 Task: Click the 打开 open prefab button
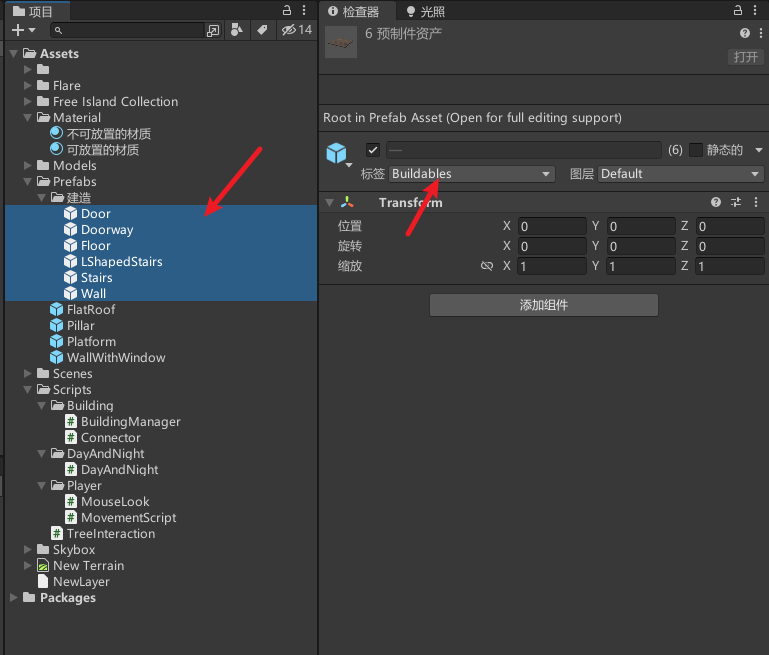pyautogui.click(x=745, y=57)
